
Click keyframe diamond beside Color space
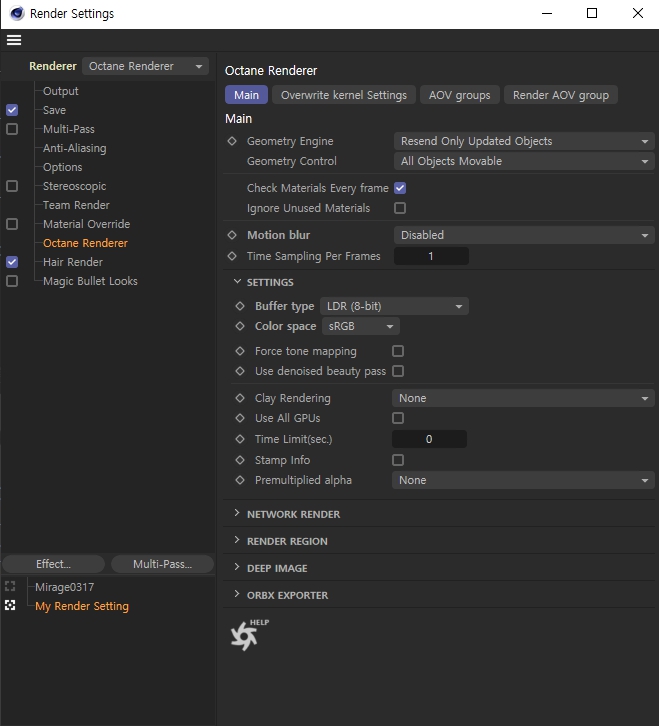pyautogui.click(x=240, y=326)
